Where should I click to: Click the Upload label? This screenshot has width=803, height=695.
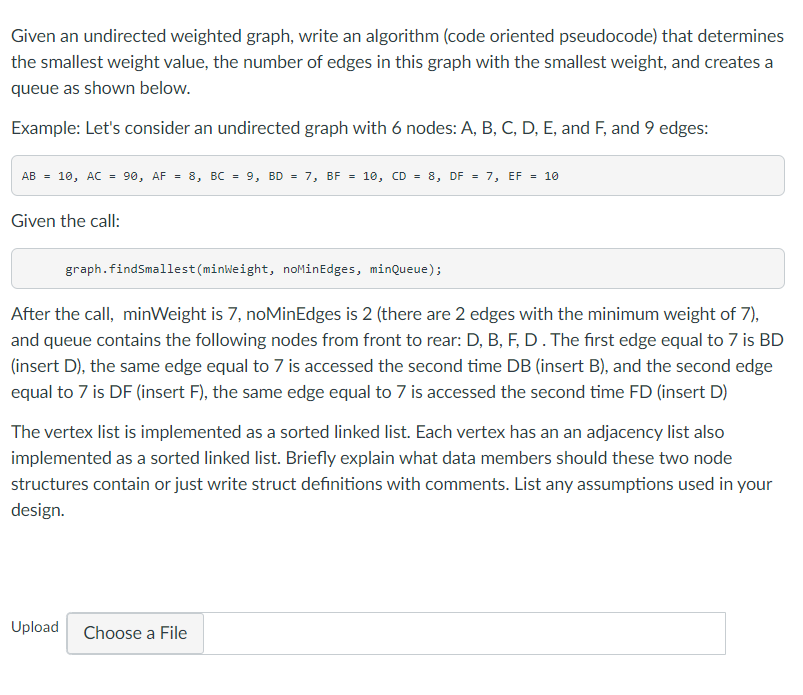tap(34, 627)
